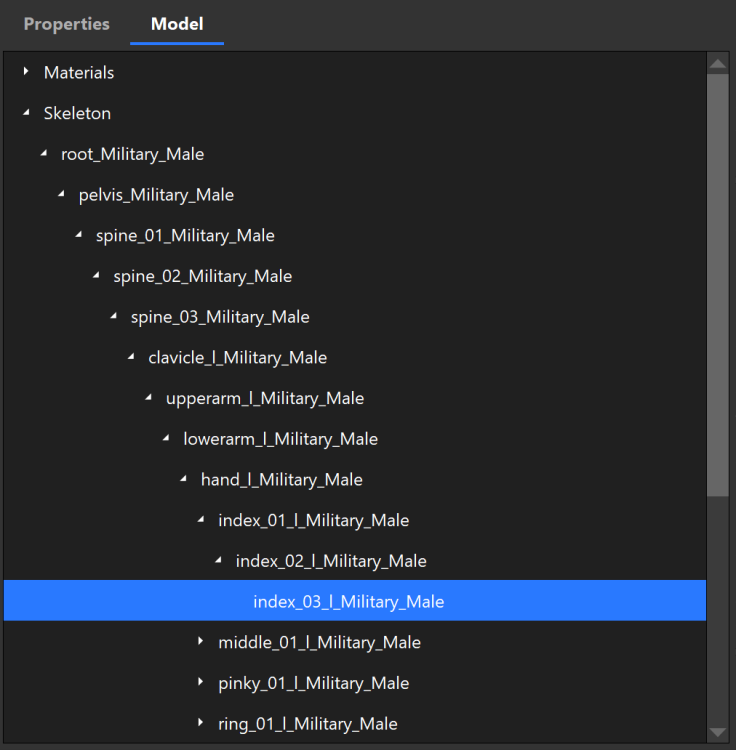Click the upperarm_l_Military_Male item
Image resolution: width=736 pixels, height=750 pixels.
pyautogui.click(x=264, y=398)
